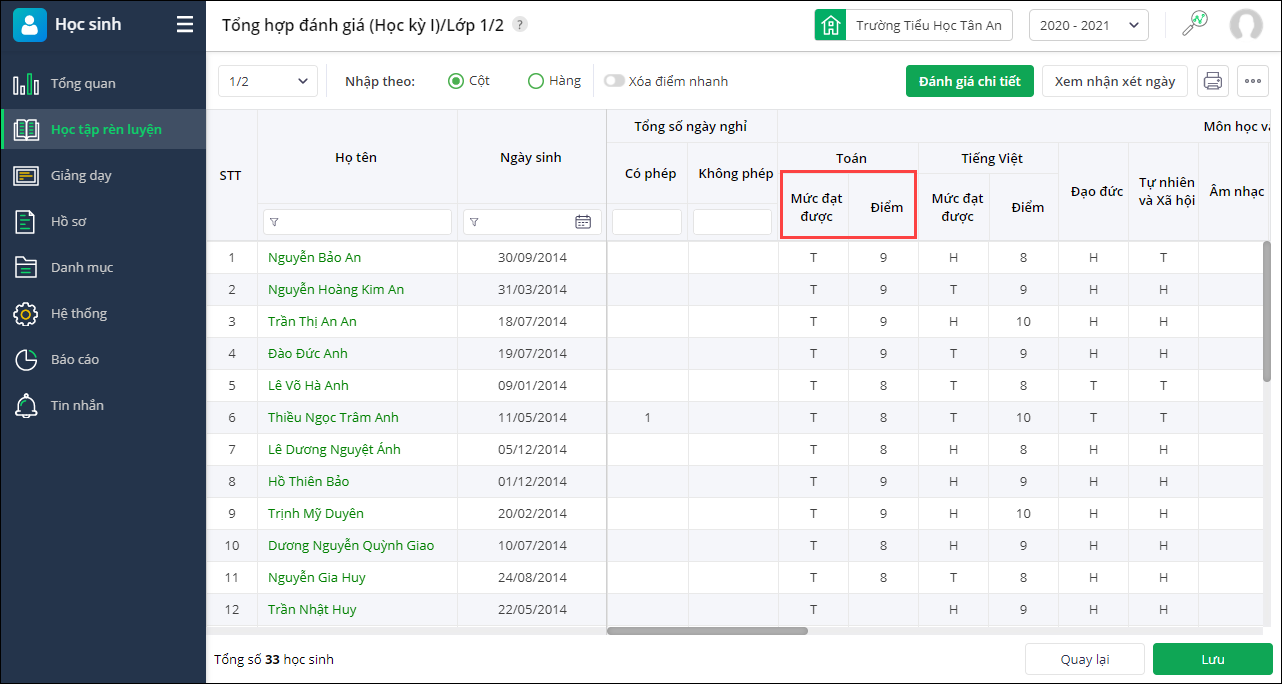The height and width of the screenshot is (684, 1282).
Task: Click the horizontal scrollbar under the table
Action: point(707,631)
